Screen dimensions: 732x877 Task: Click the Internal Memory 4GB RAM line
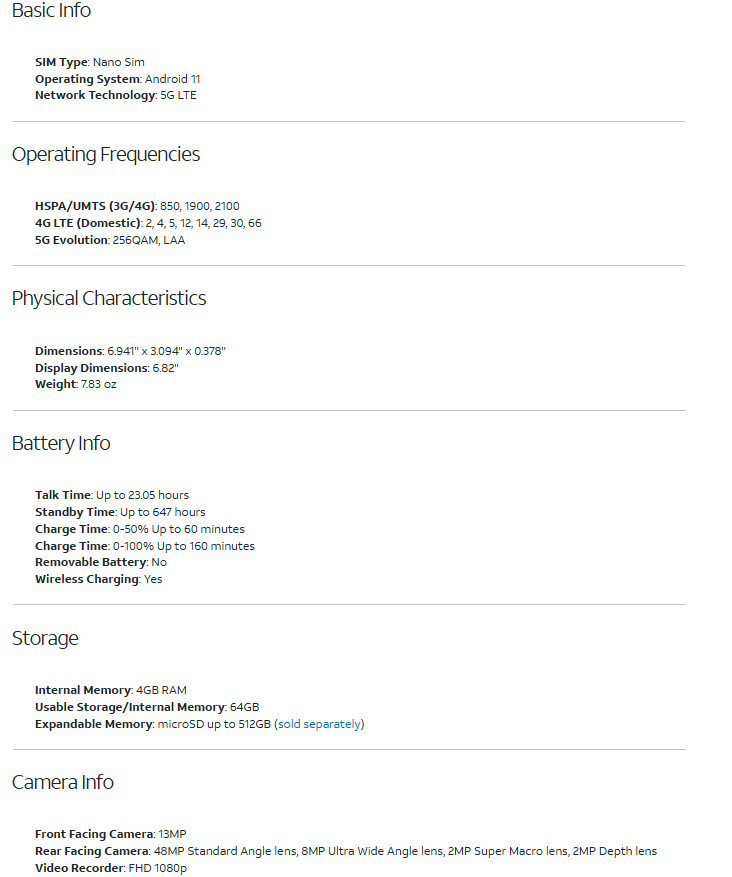click(111, 690)
